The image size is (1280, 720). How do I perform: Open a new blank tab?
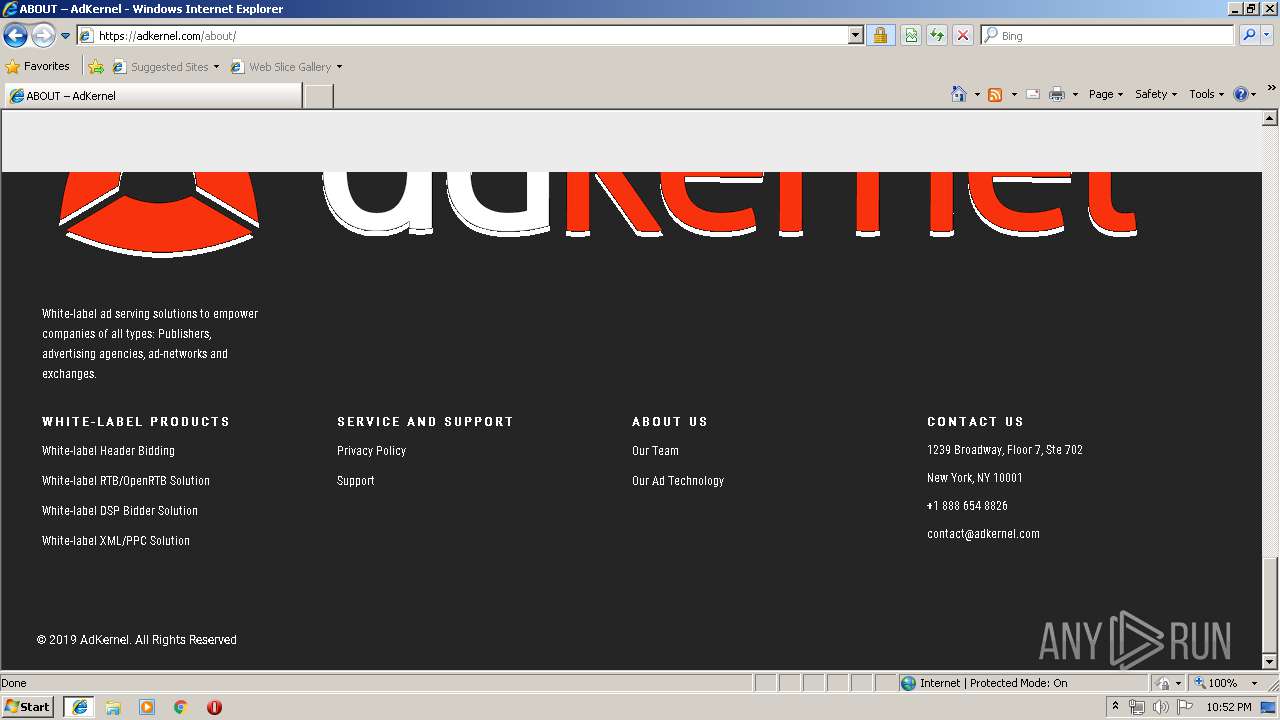point(318,96)
